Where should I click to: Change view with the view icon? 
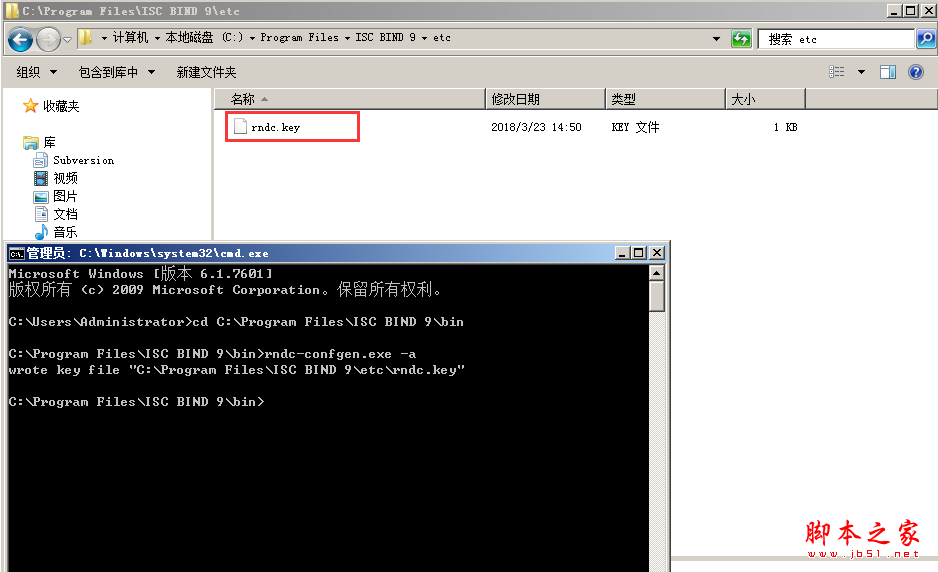836,72
